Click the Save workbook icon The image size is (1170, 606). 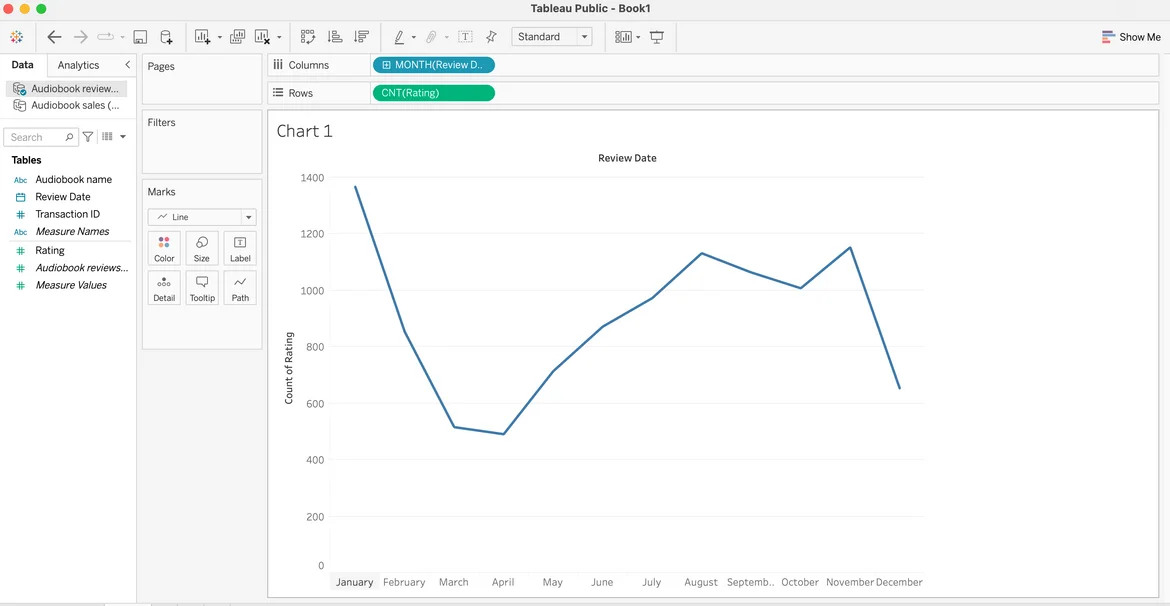tap(140, 37)
